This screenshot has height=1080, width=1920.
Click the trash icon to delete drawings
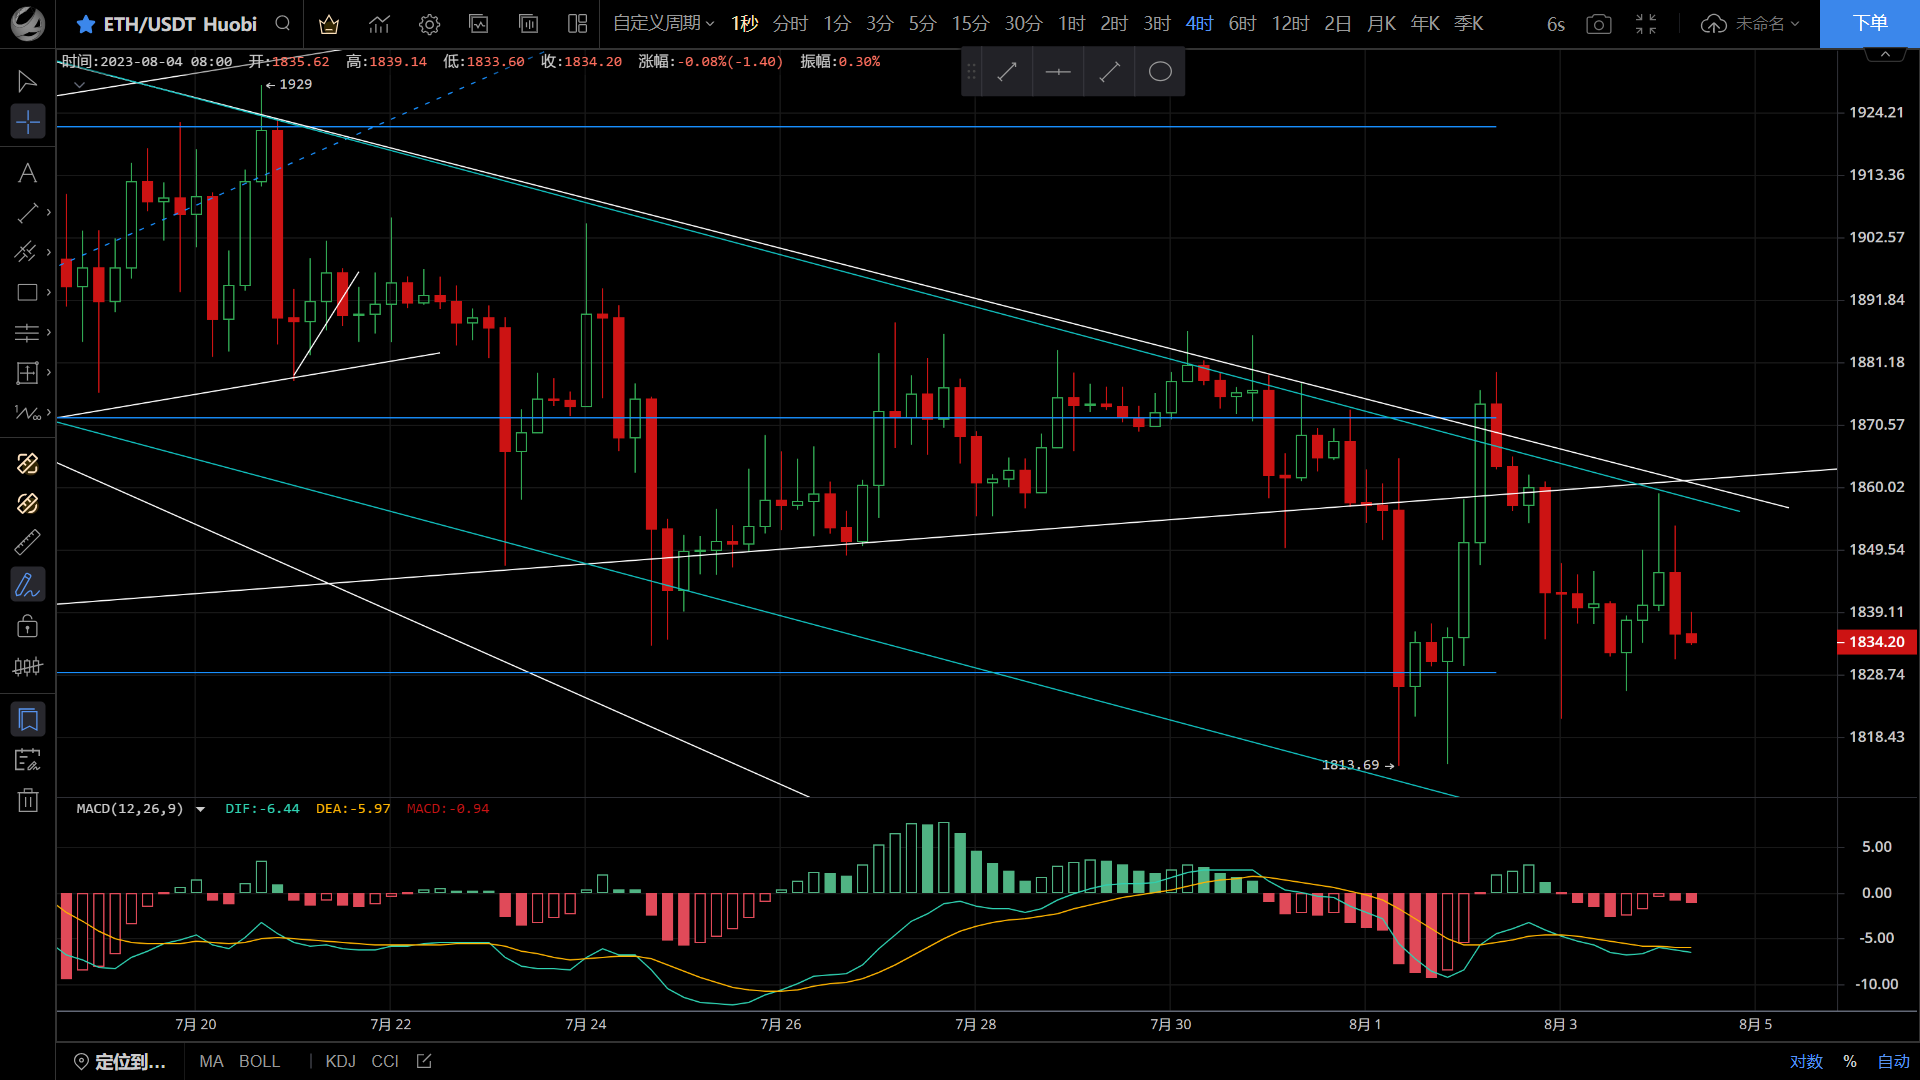tap(27, 799)
